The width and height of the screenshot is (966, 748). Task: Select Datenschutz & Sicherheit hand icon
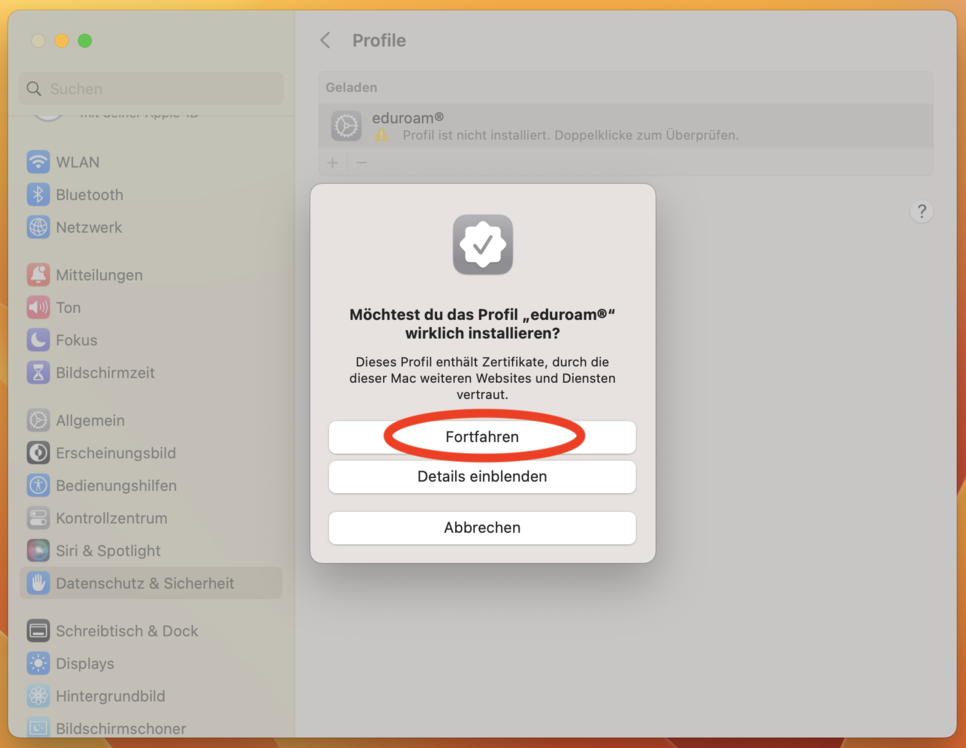(38, 583)
